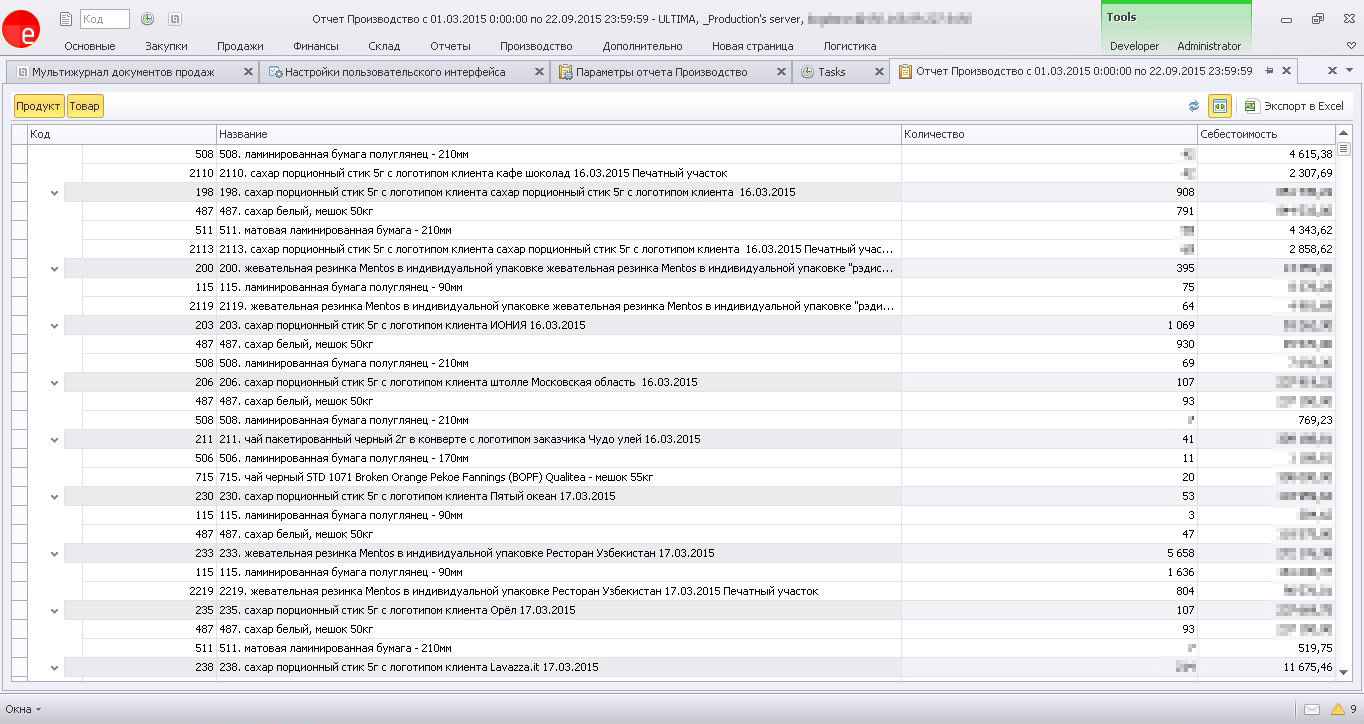This screenshot has height=724, width=1364.
Task: Open the clock tasks icon in the quick access bar
Action: [x=147, y=19]
